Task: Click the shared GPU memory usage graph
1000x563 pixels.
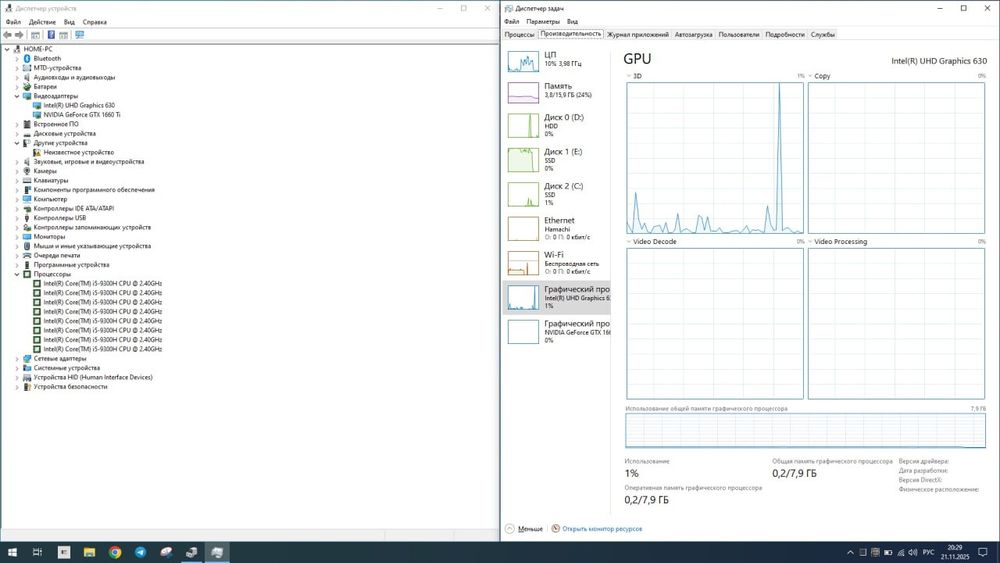Action: point(805,430)
